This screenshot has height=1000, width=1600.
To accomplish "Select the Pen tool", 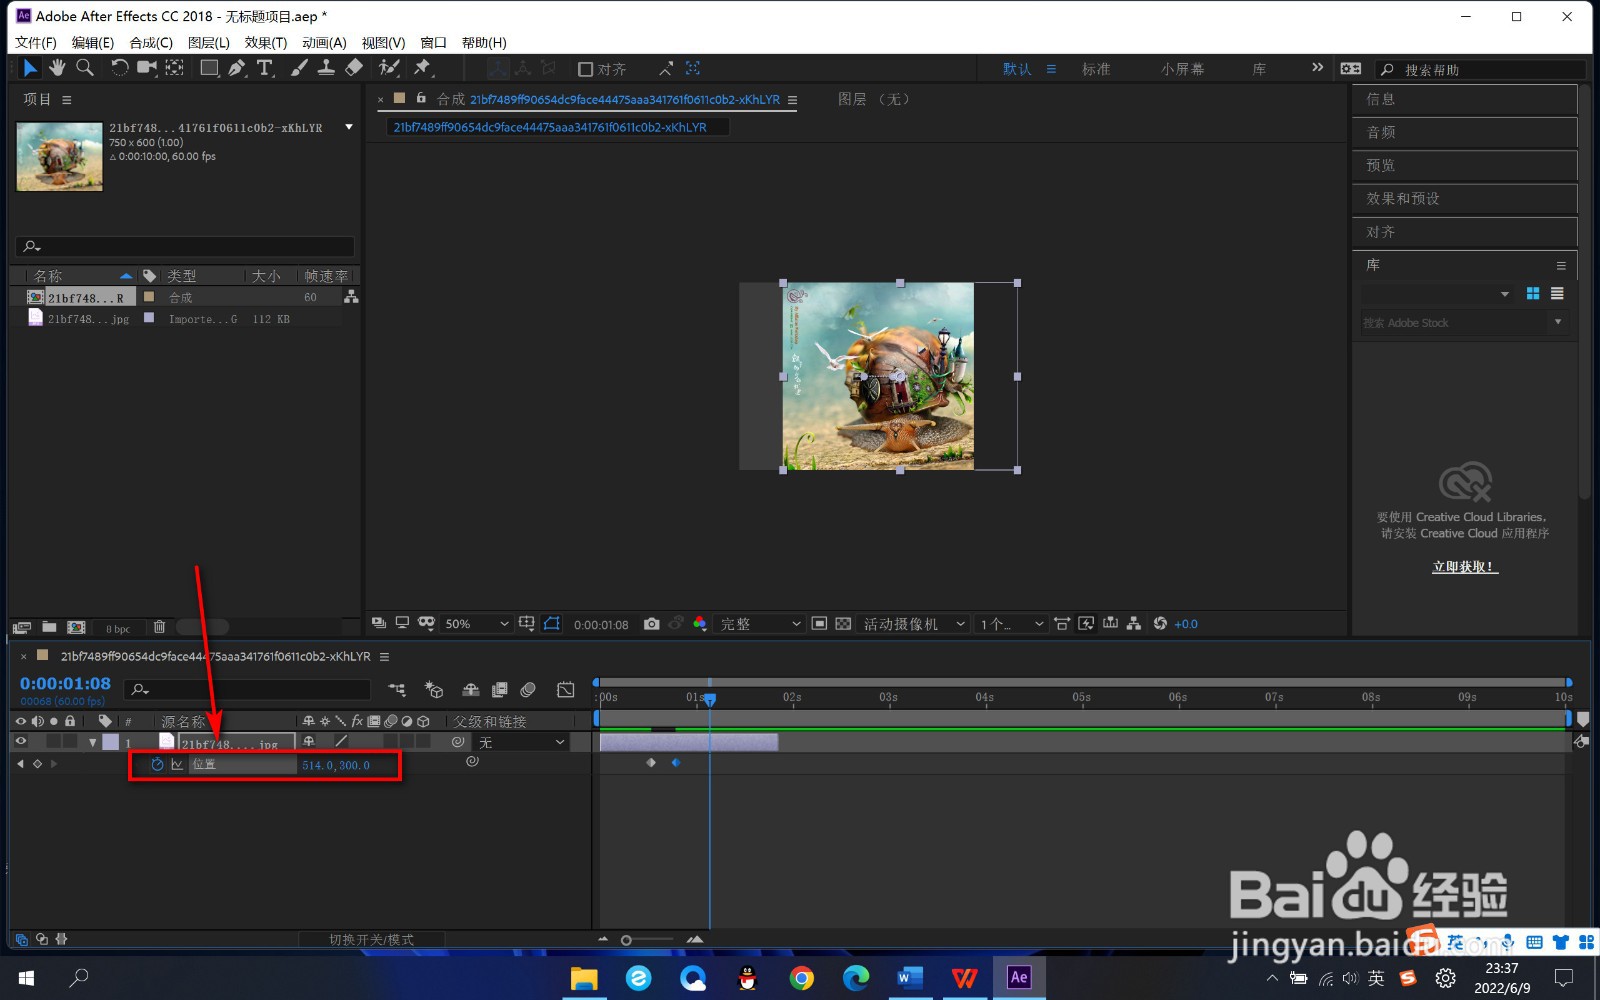I will (x=236, y=67).
